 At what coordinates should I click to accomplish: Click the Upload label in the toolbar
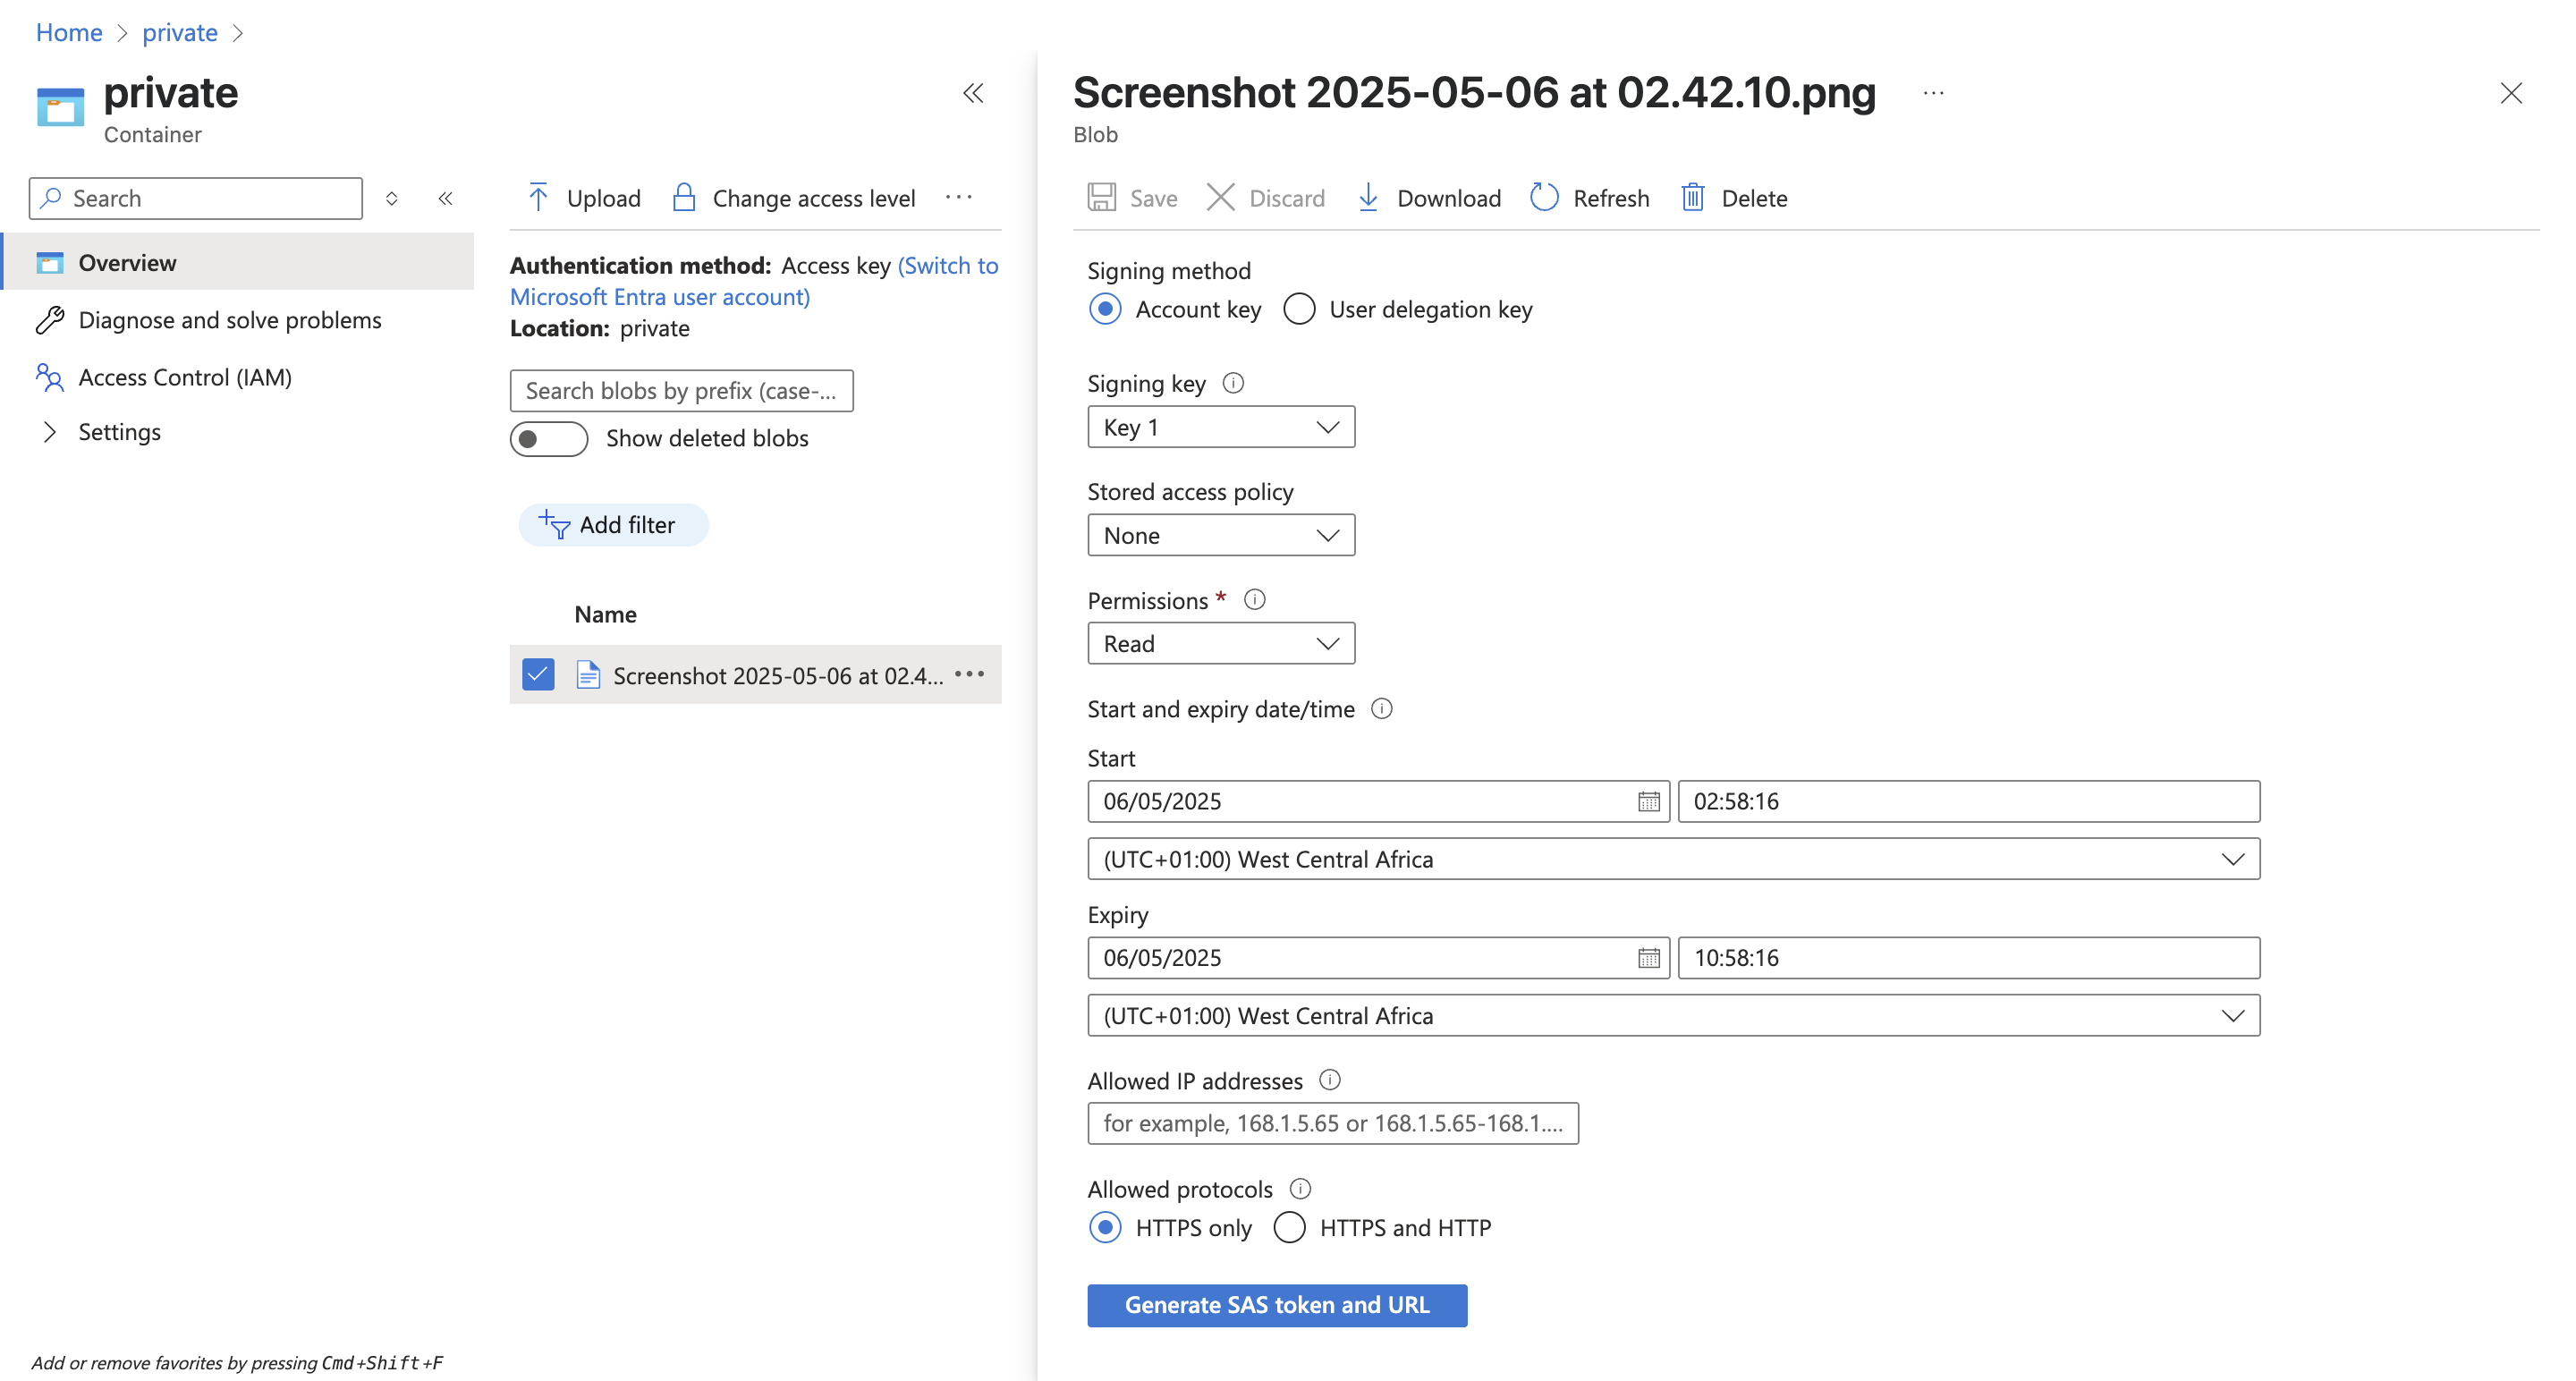(x=603, y=198)
